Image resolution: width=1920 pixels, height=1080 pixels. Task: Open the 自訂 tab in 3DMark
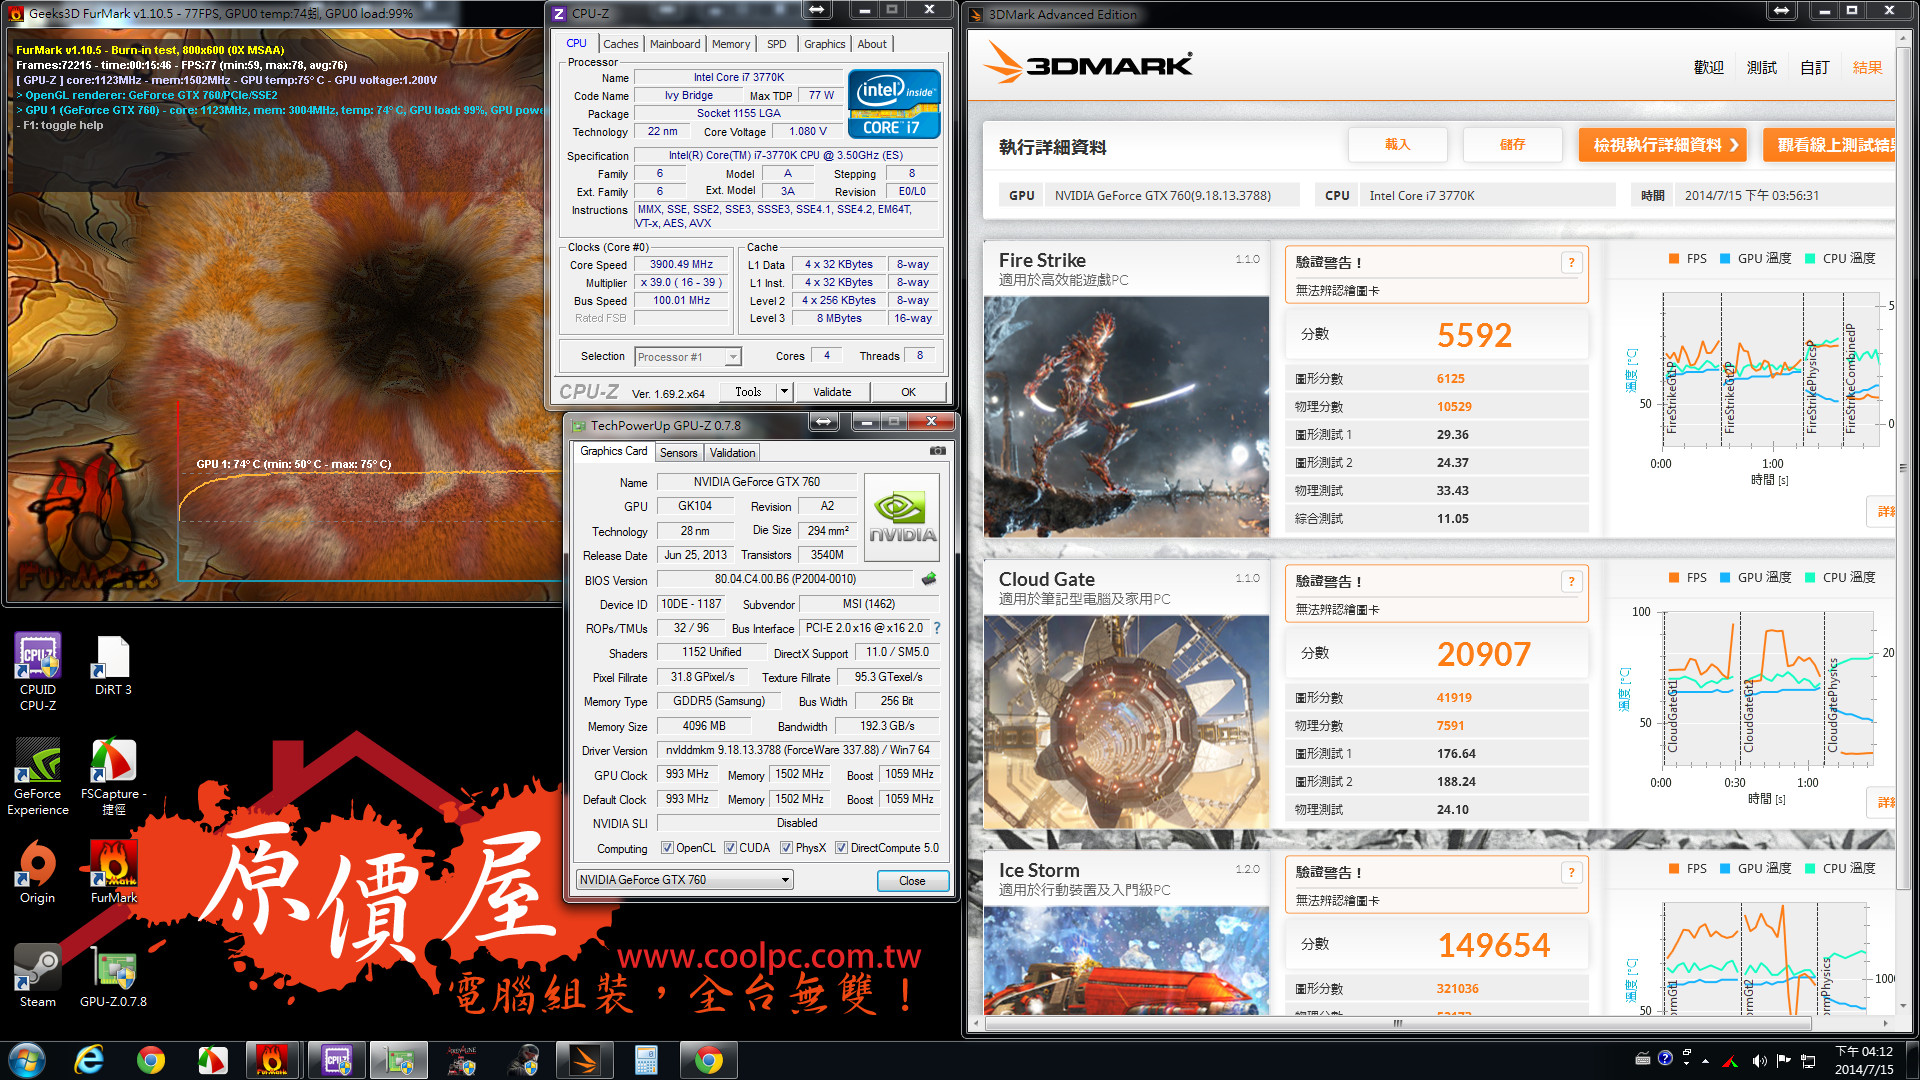(x=1815, y=67)
